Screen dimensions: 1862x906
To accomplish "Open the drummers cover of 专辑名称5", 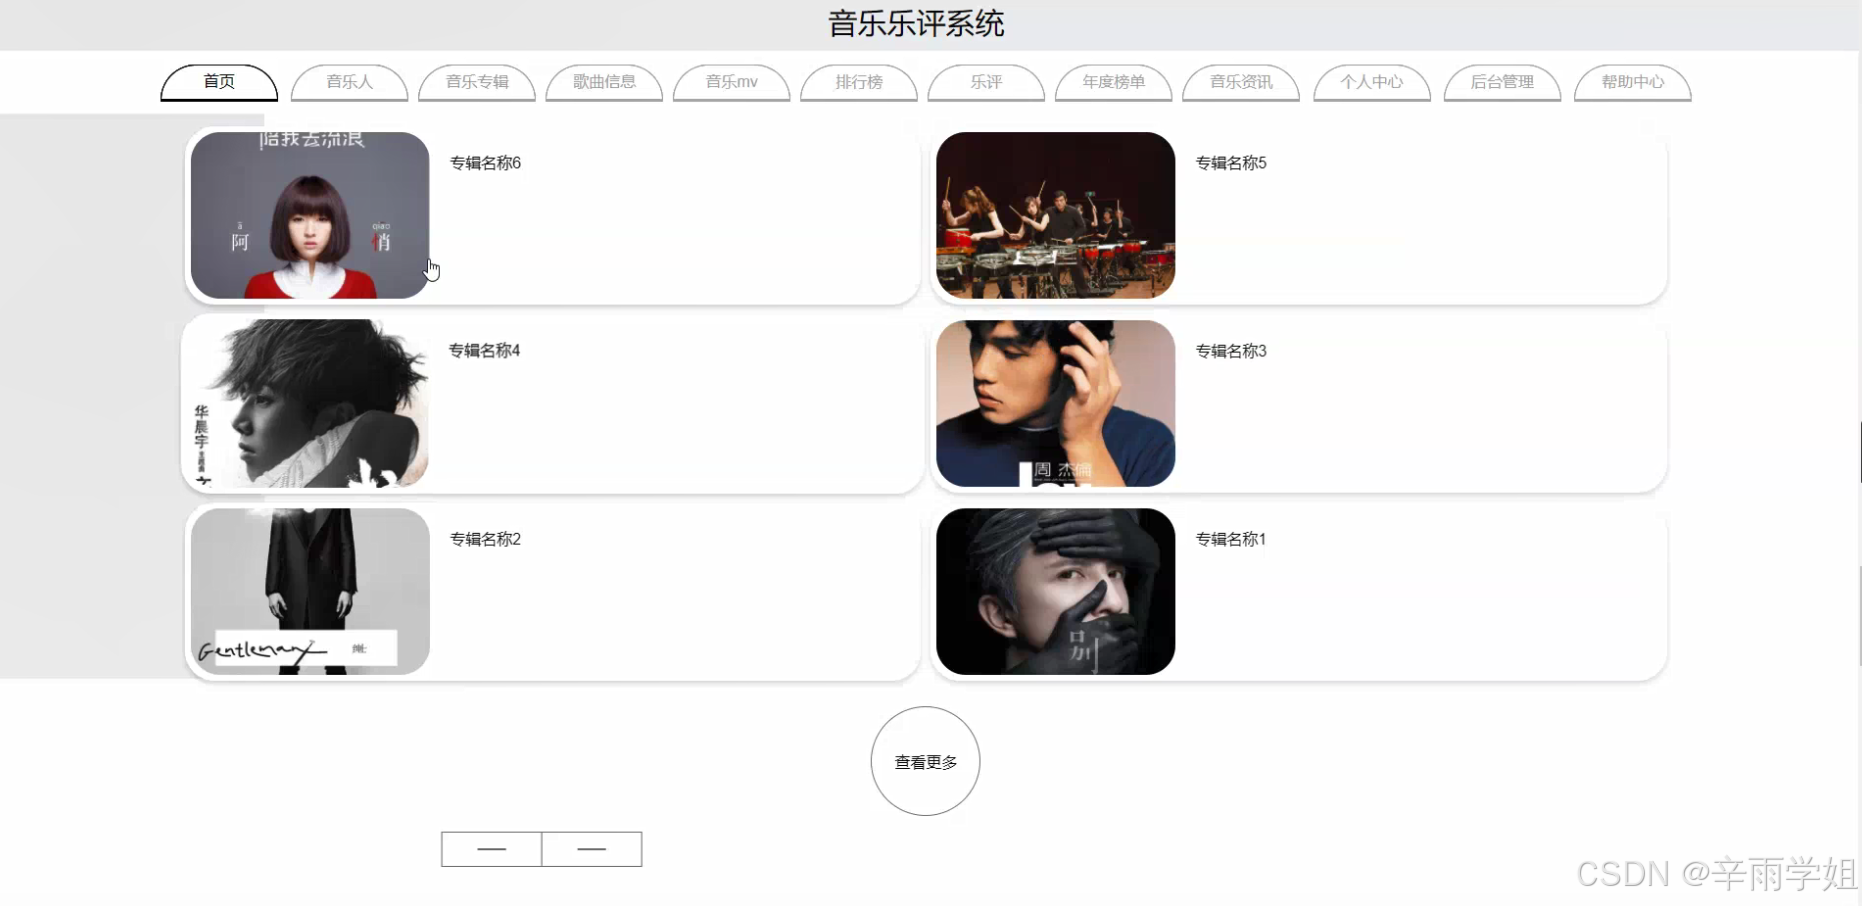I will pyautogui.click(x=1056, y=215).
